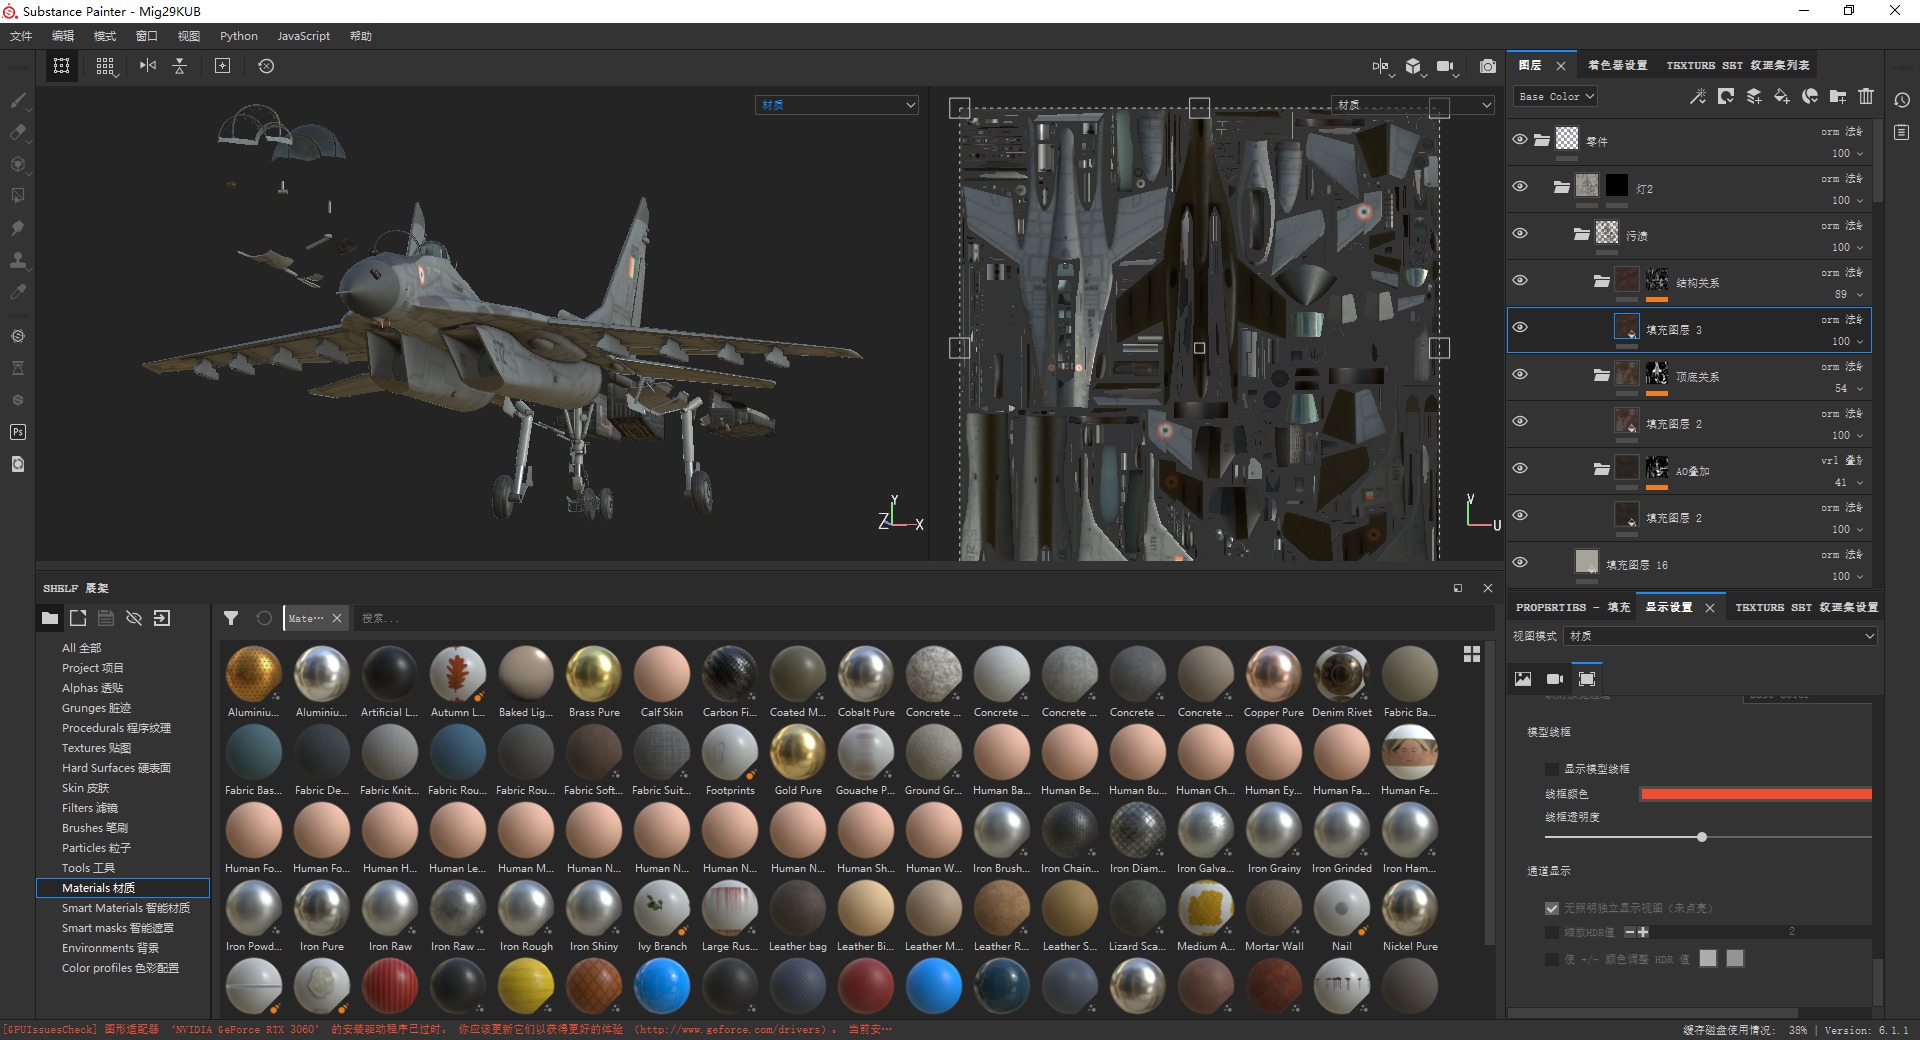
Task: Open the 文件 menu
Action: click(x=21, y=36)
